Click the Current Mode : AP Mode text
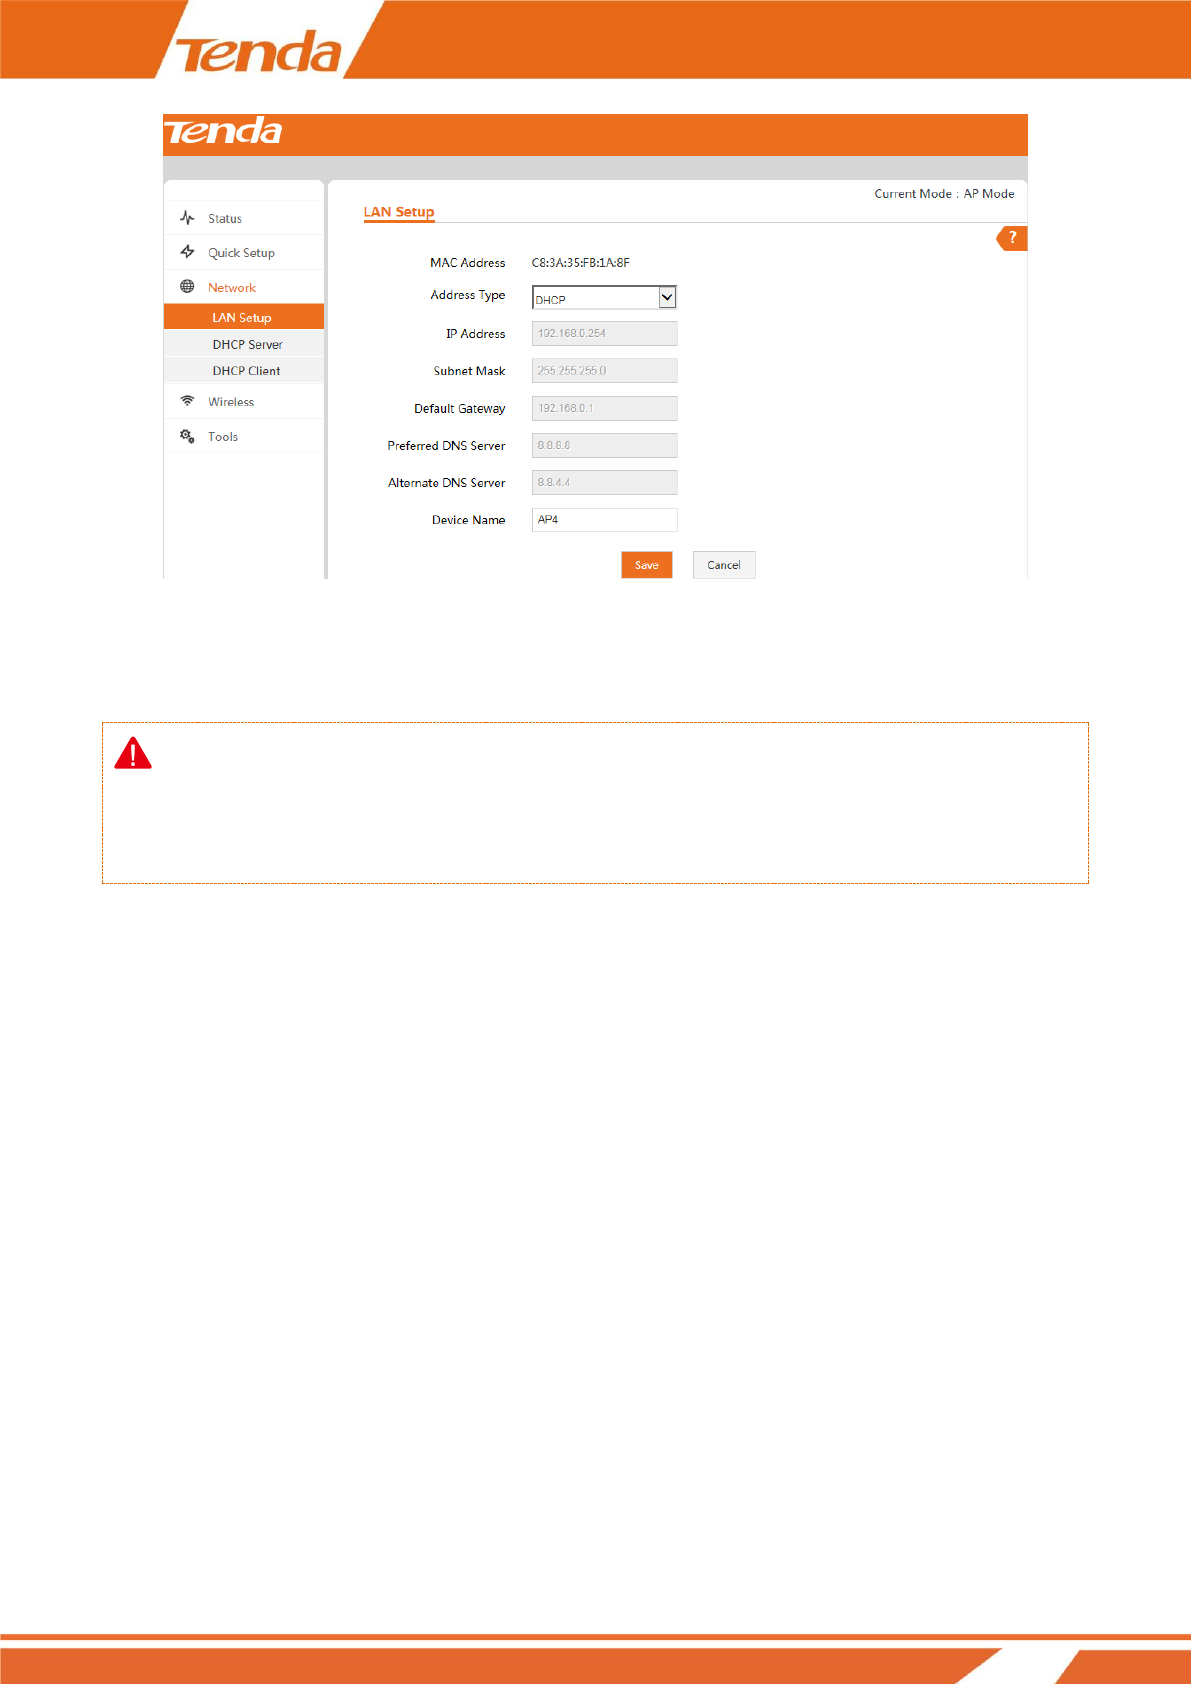This screenshot has width=1191, height=1684. click(x=944, y=194)
